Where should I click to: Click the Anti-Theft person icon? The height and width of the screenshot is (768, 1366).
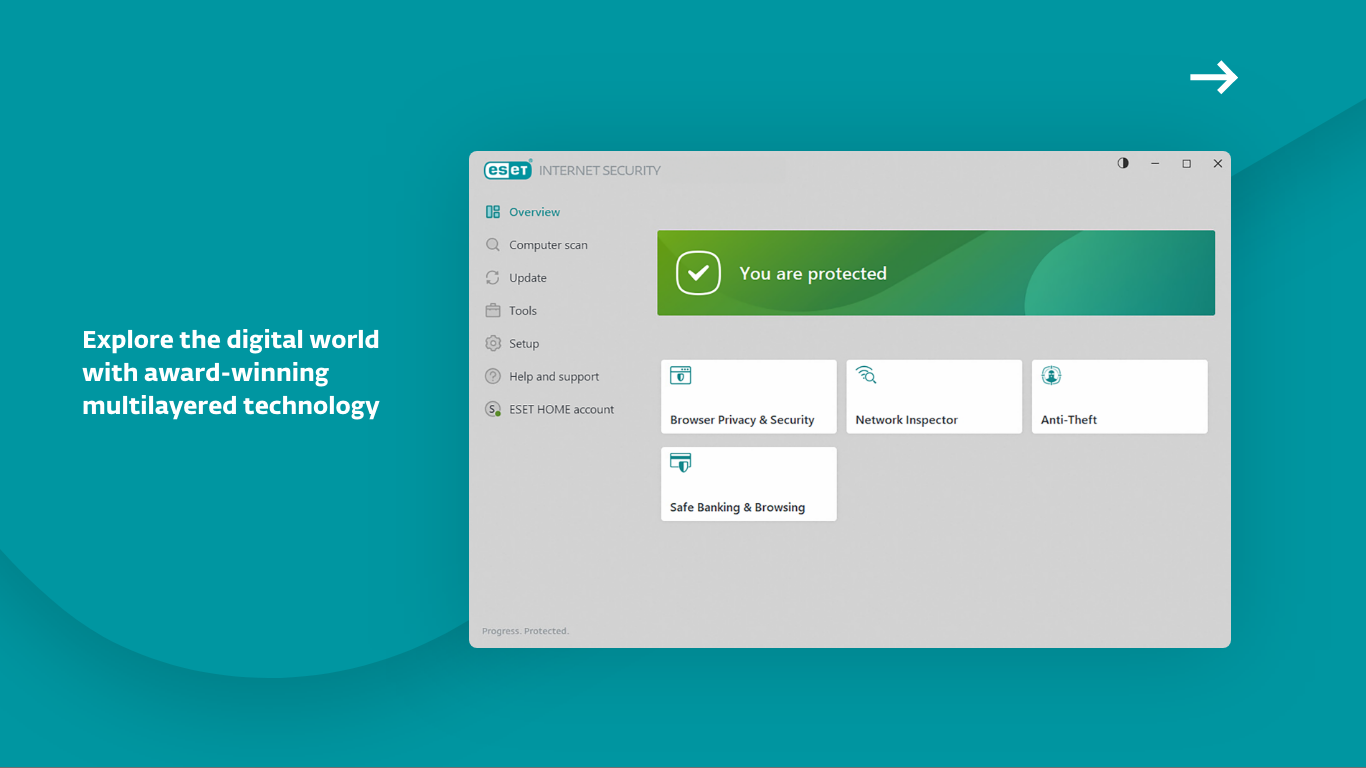tap(1051, 375)
